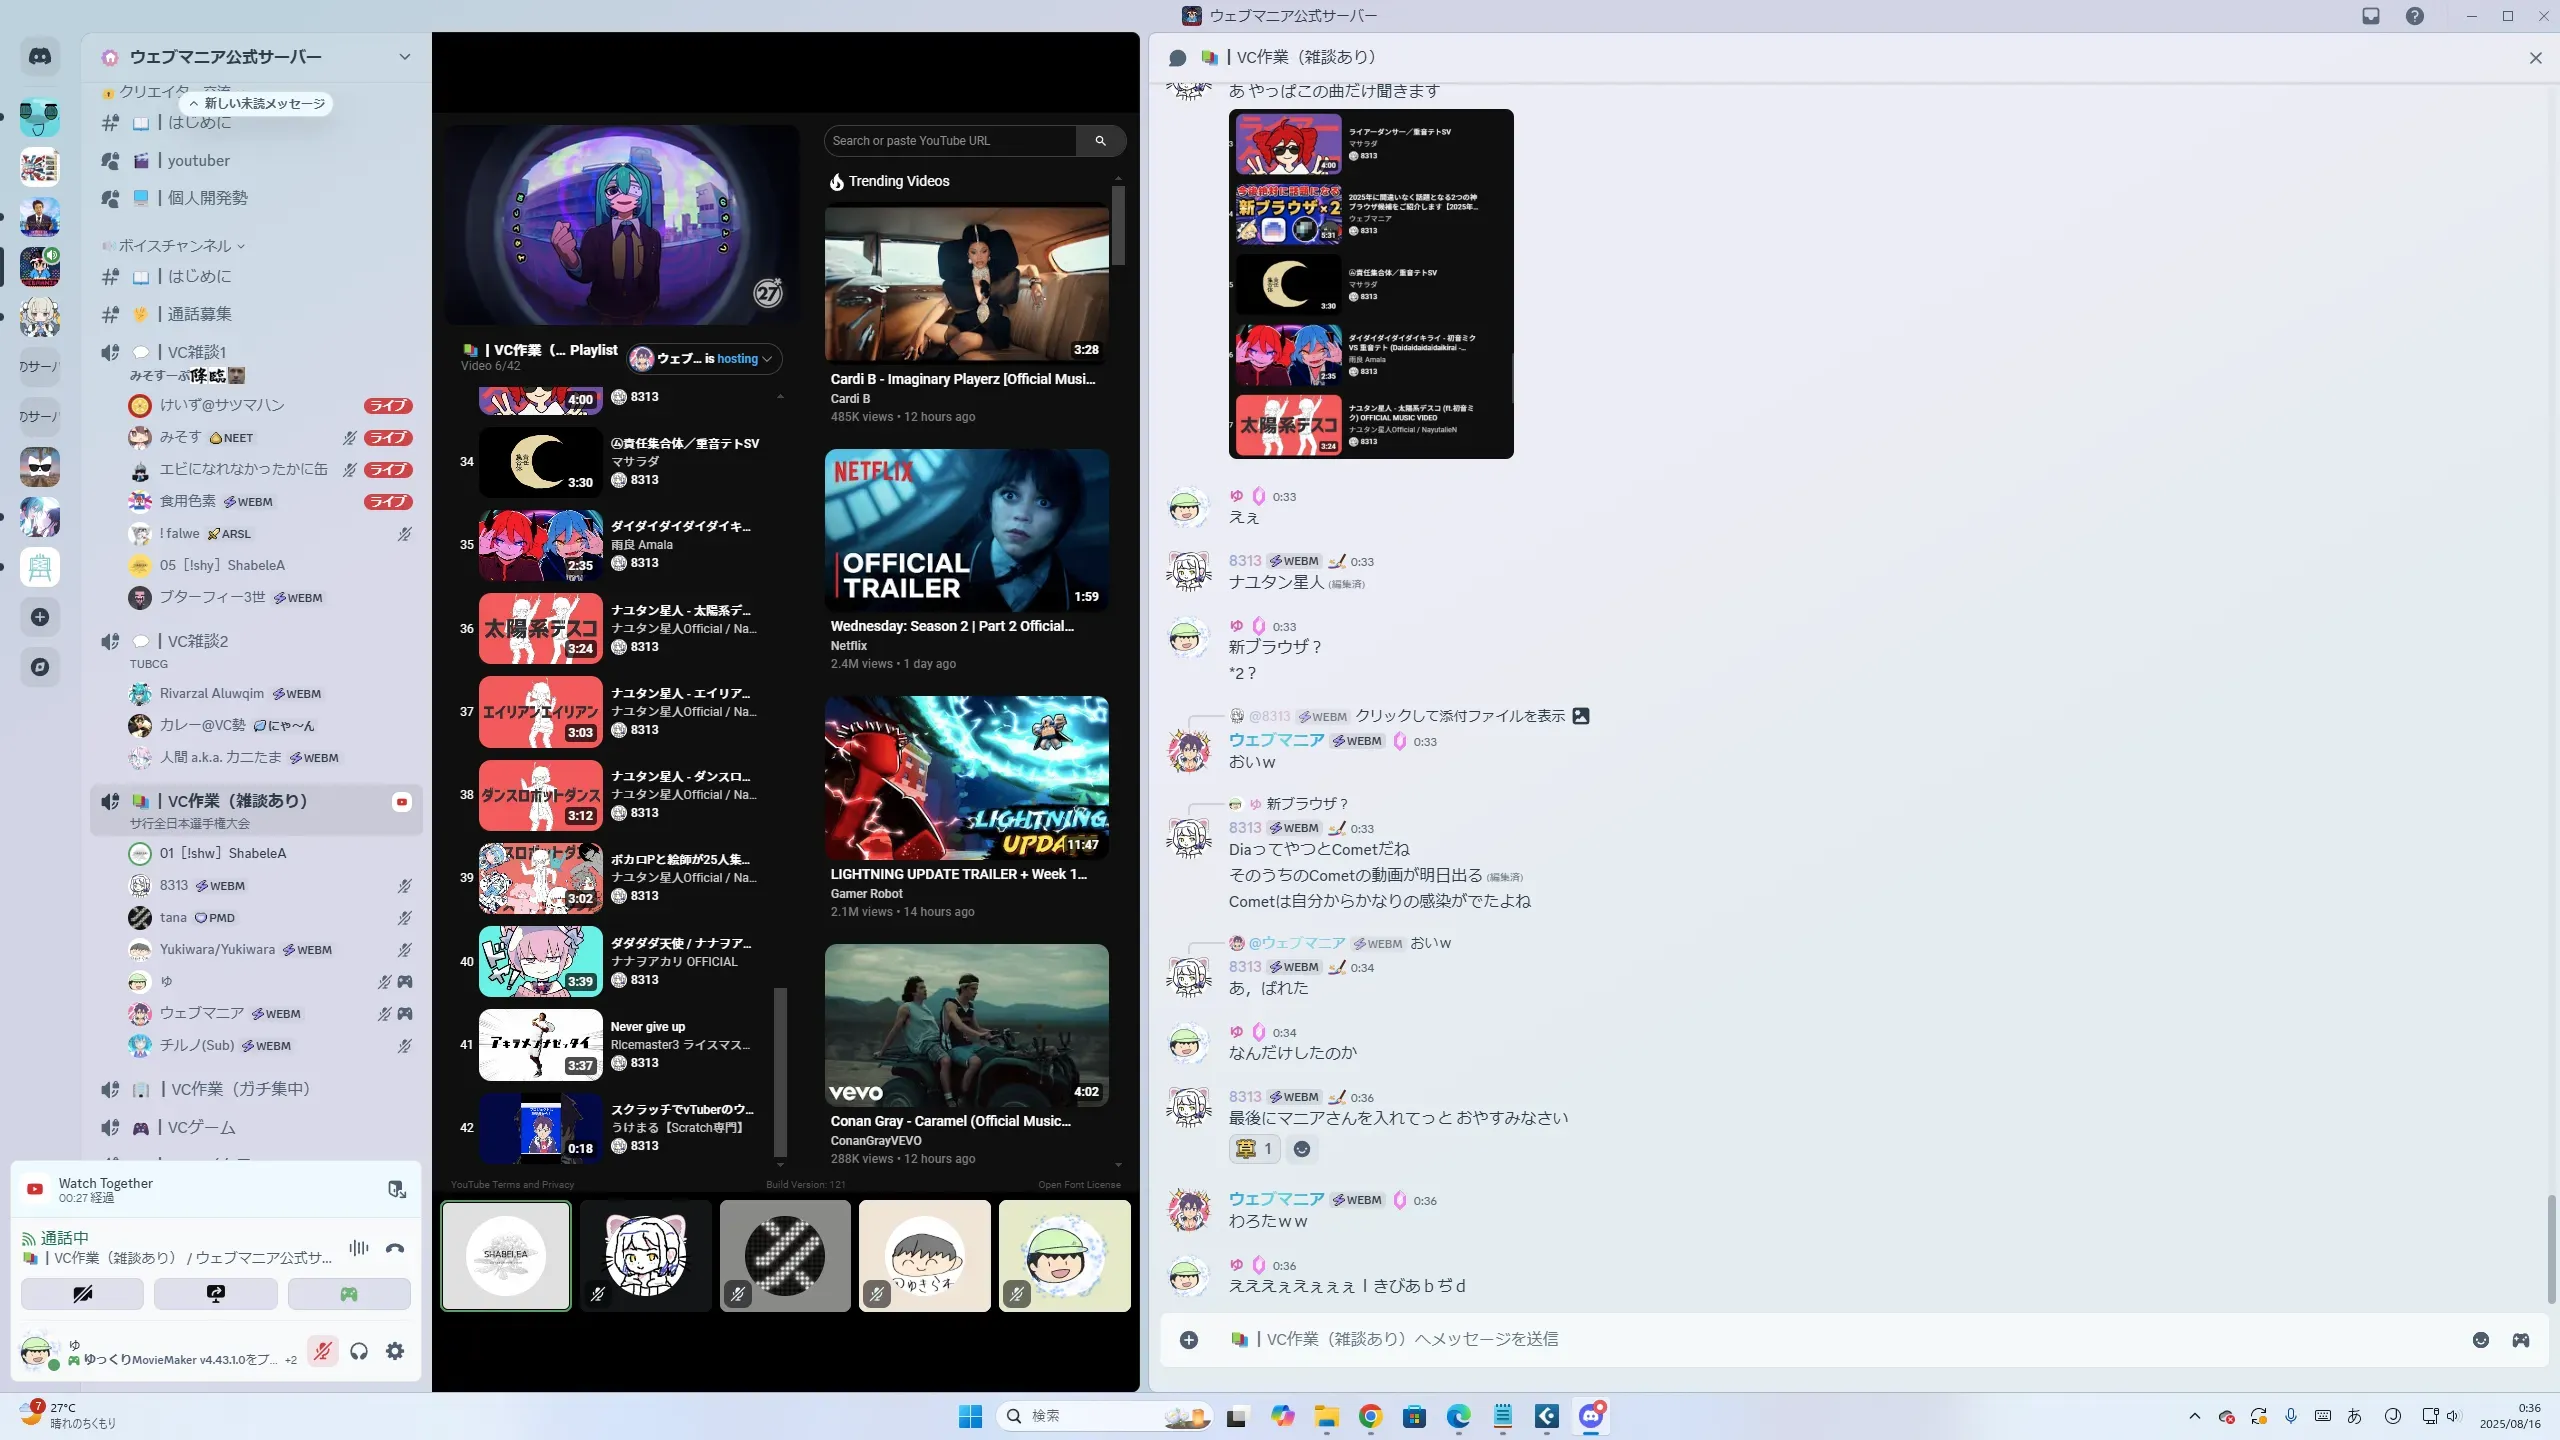Open the YouTube Terms and Privacy link
This screenshot has width=2560, height=1440.
pos(512,1185)
